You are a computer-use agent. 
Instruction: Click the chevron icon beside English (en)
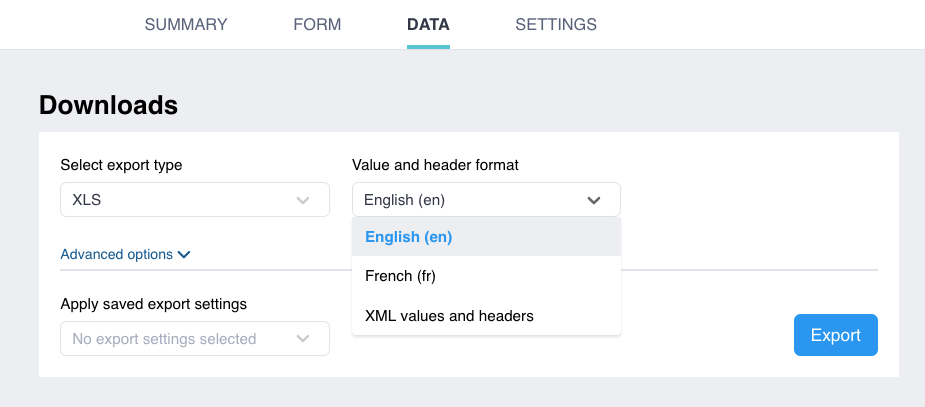point(594,200)
